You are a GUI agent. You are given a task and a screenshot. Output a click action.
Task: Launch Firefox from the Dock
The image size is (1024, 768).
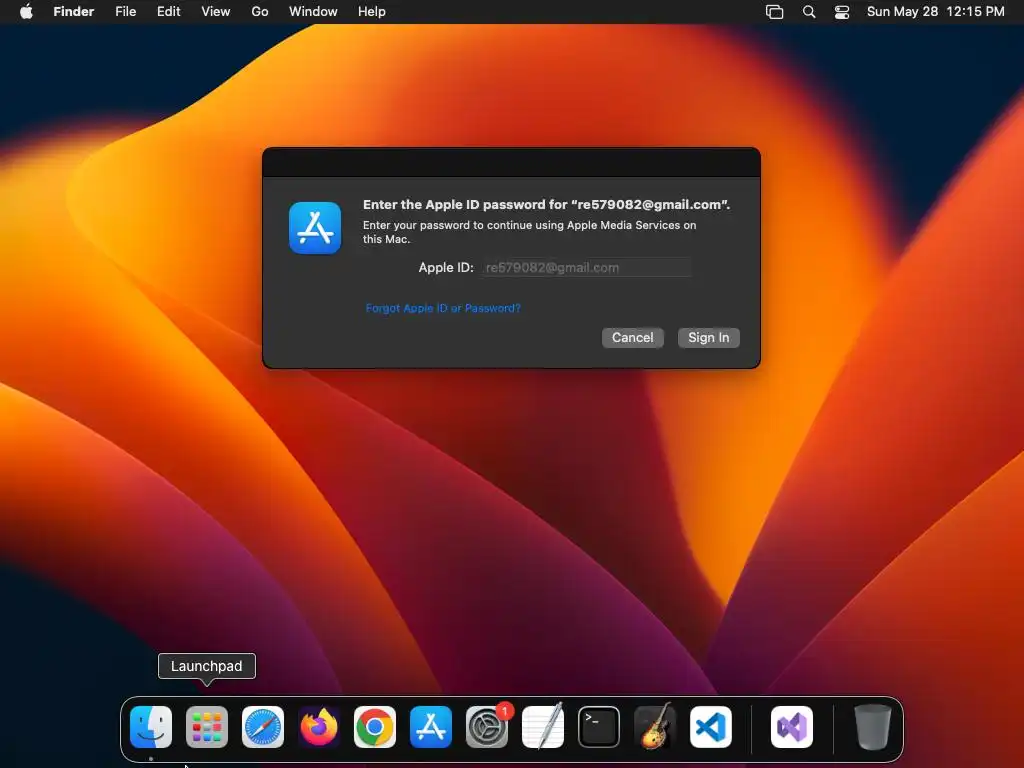[x=319, y=727]
